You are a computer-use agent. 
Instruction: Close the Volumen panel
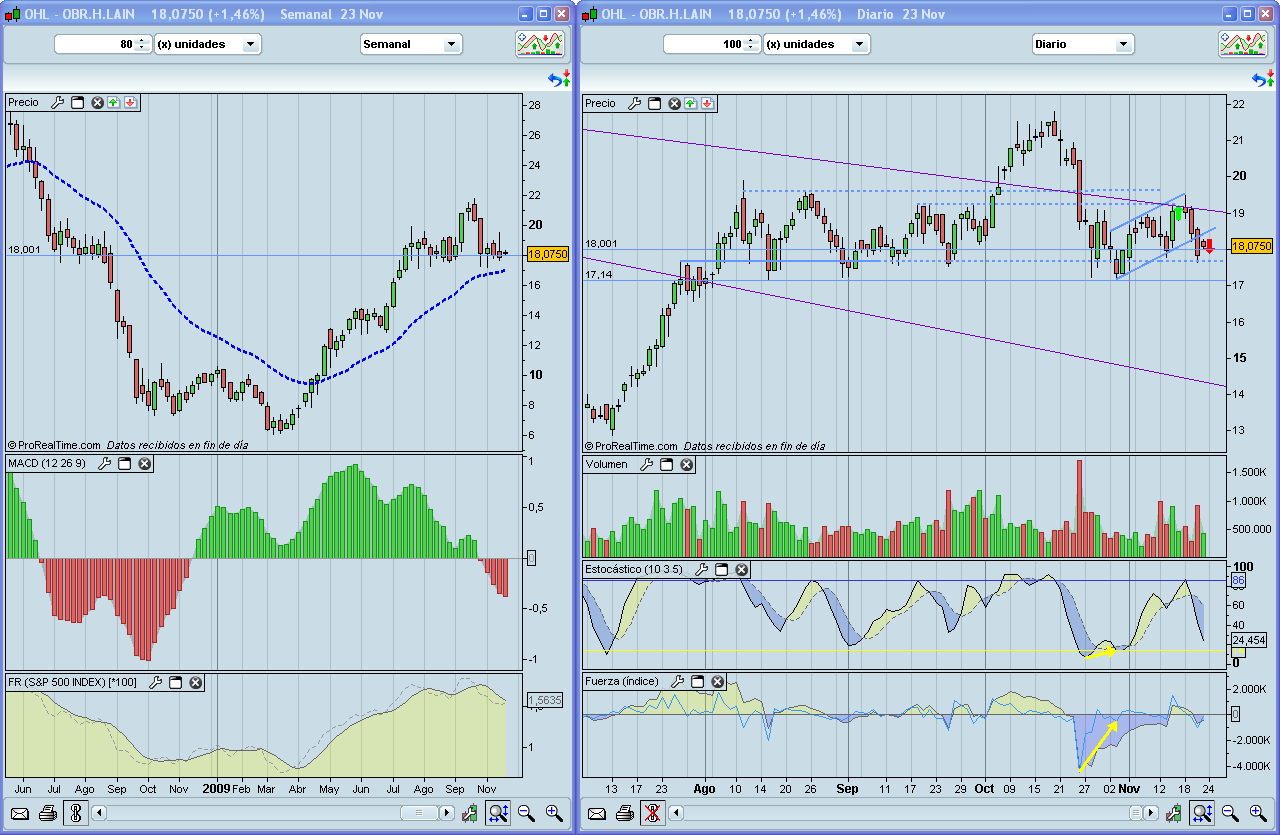686,464
